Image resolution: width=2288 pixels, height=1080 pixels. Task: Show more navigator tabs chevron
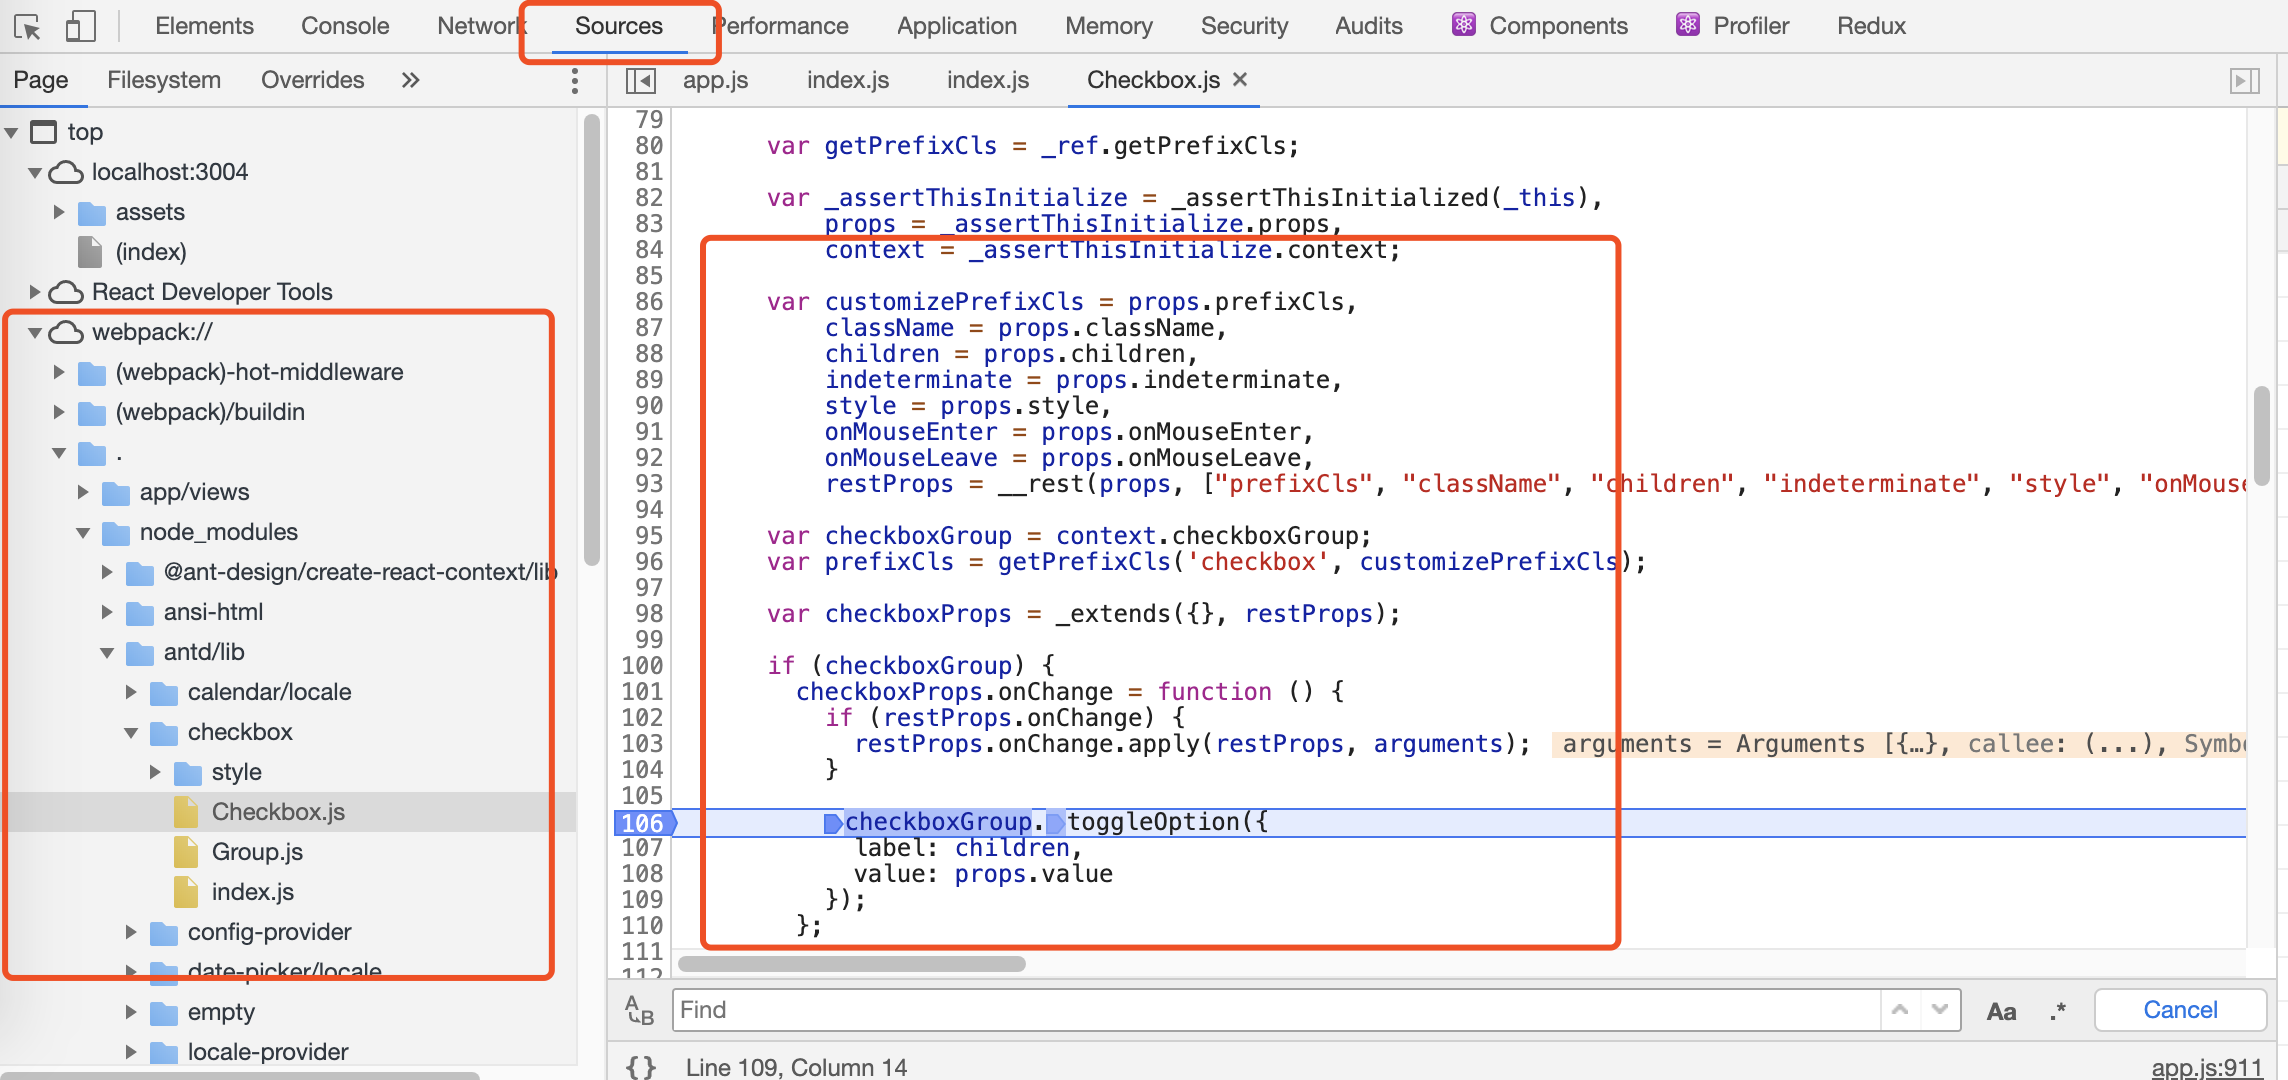pyautogui.click(x=410, y=80)
